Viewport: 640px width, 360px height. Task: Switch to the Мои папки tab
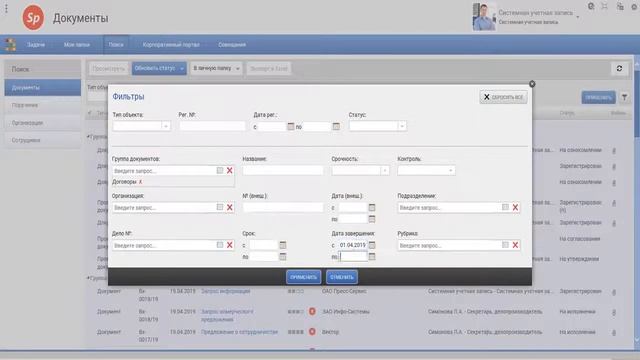77,44
